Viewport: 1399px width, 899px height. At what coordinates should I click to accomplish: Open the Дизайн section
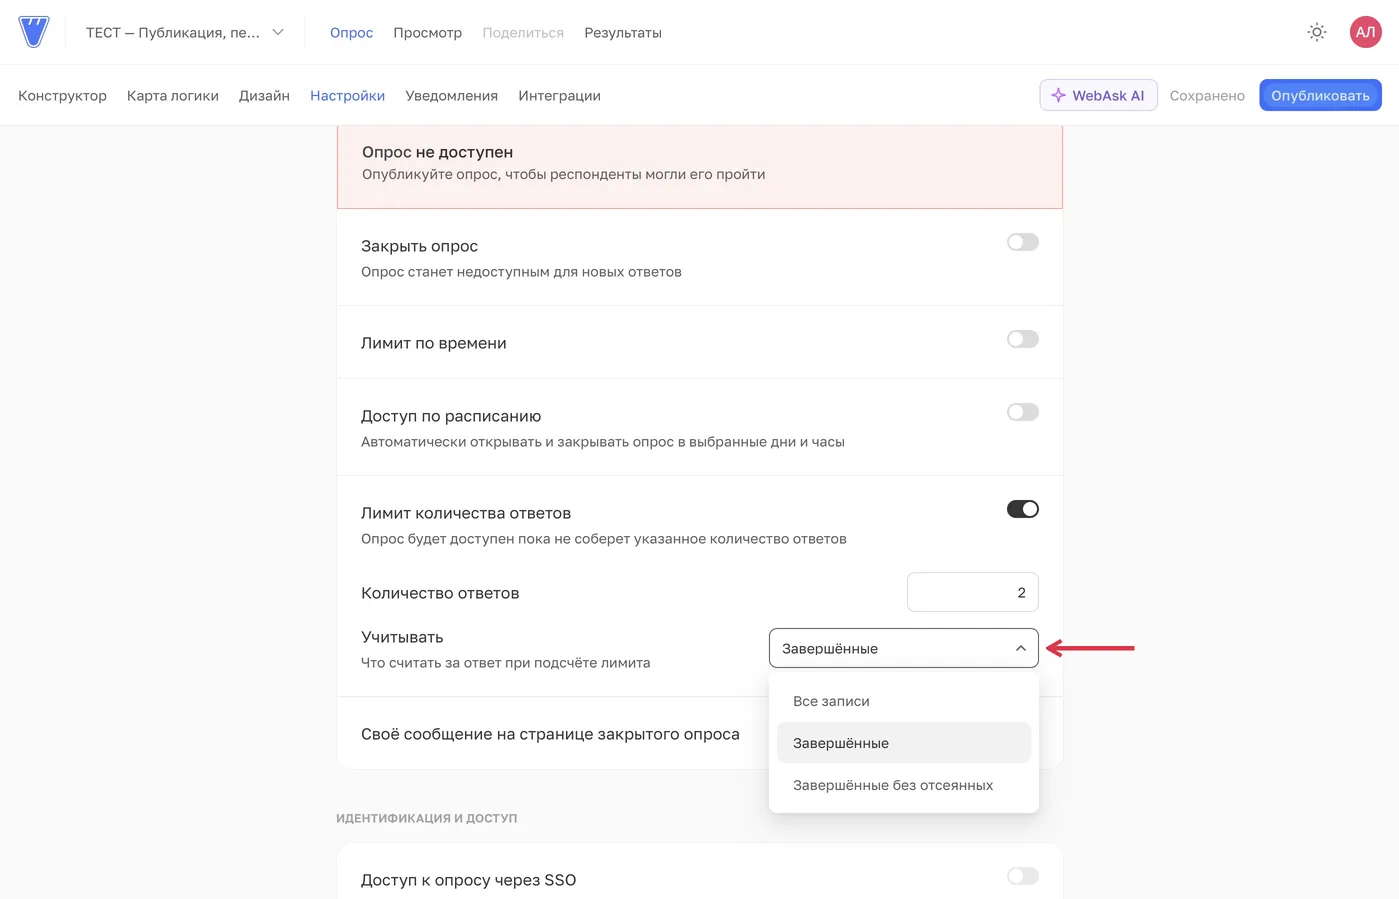pyautogui.click(x=264, y=95)
